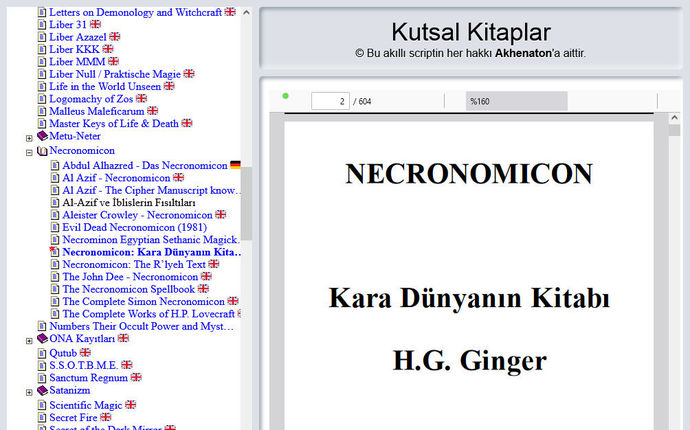Click the Kutsal Kitaplar heading
690x430 pixels.
point(471,32)
